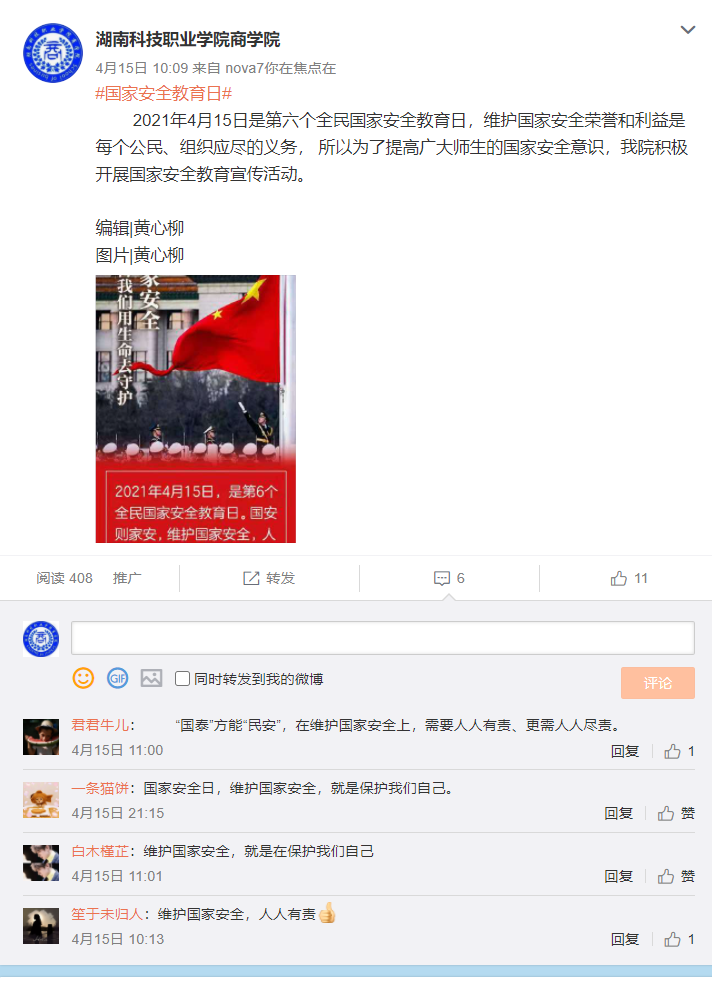Reply to 白木槿芷's comment
Screen dimensions: 712x997
pos(619,876)
